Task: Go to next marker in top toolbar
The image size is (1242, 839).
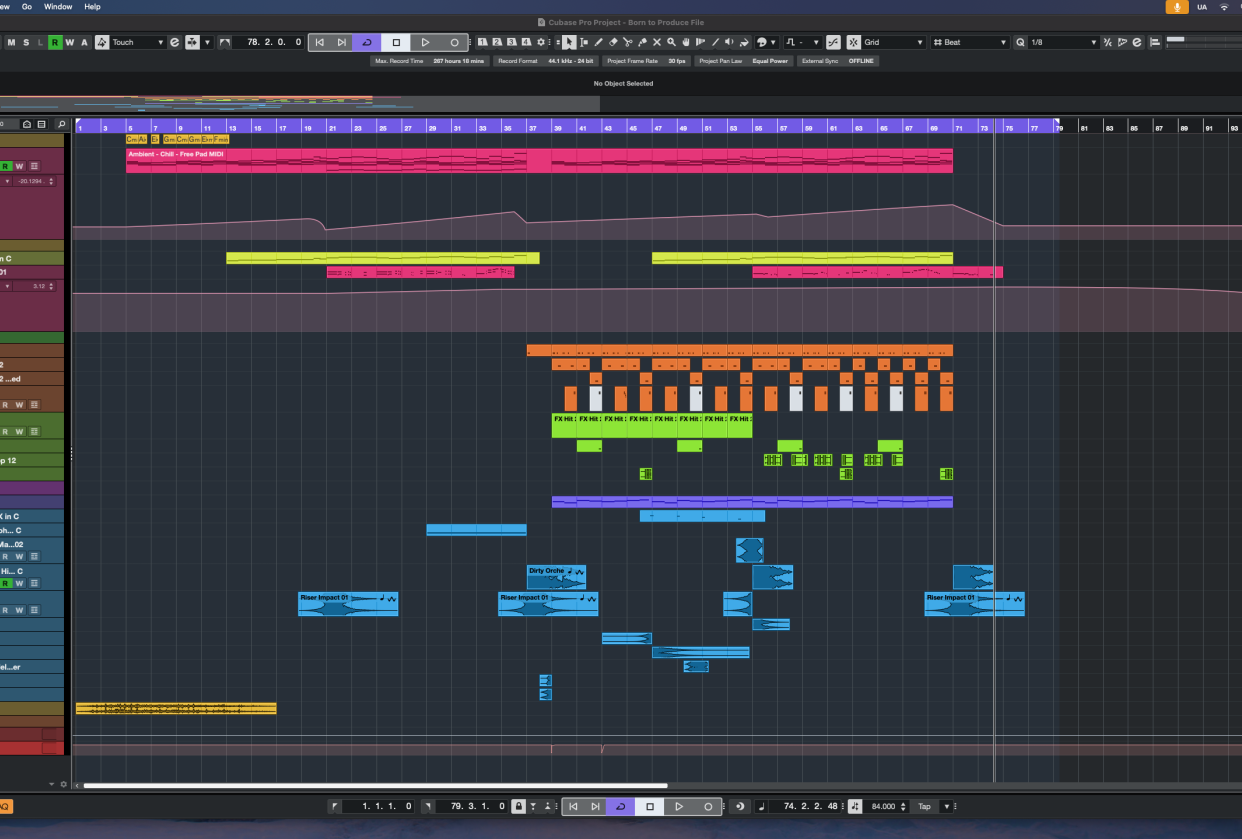Action: click(x=342, y=42)
